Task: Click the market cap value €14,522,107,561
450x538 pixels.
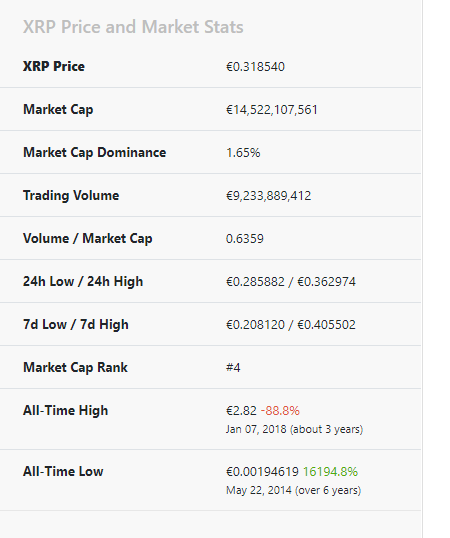Action: click(272, 110)
